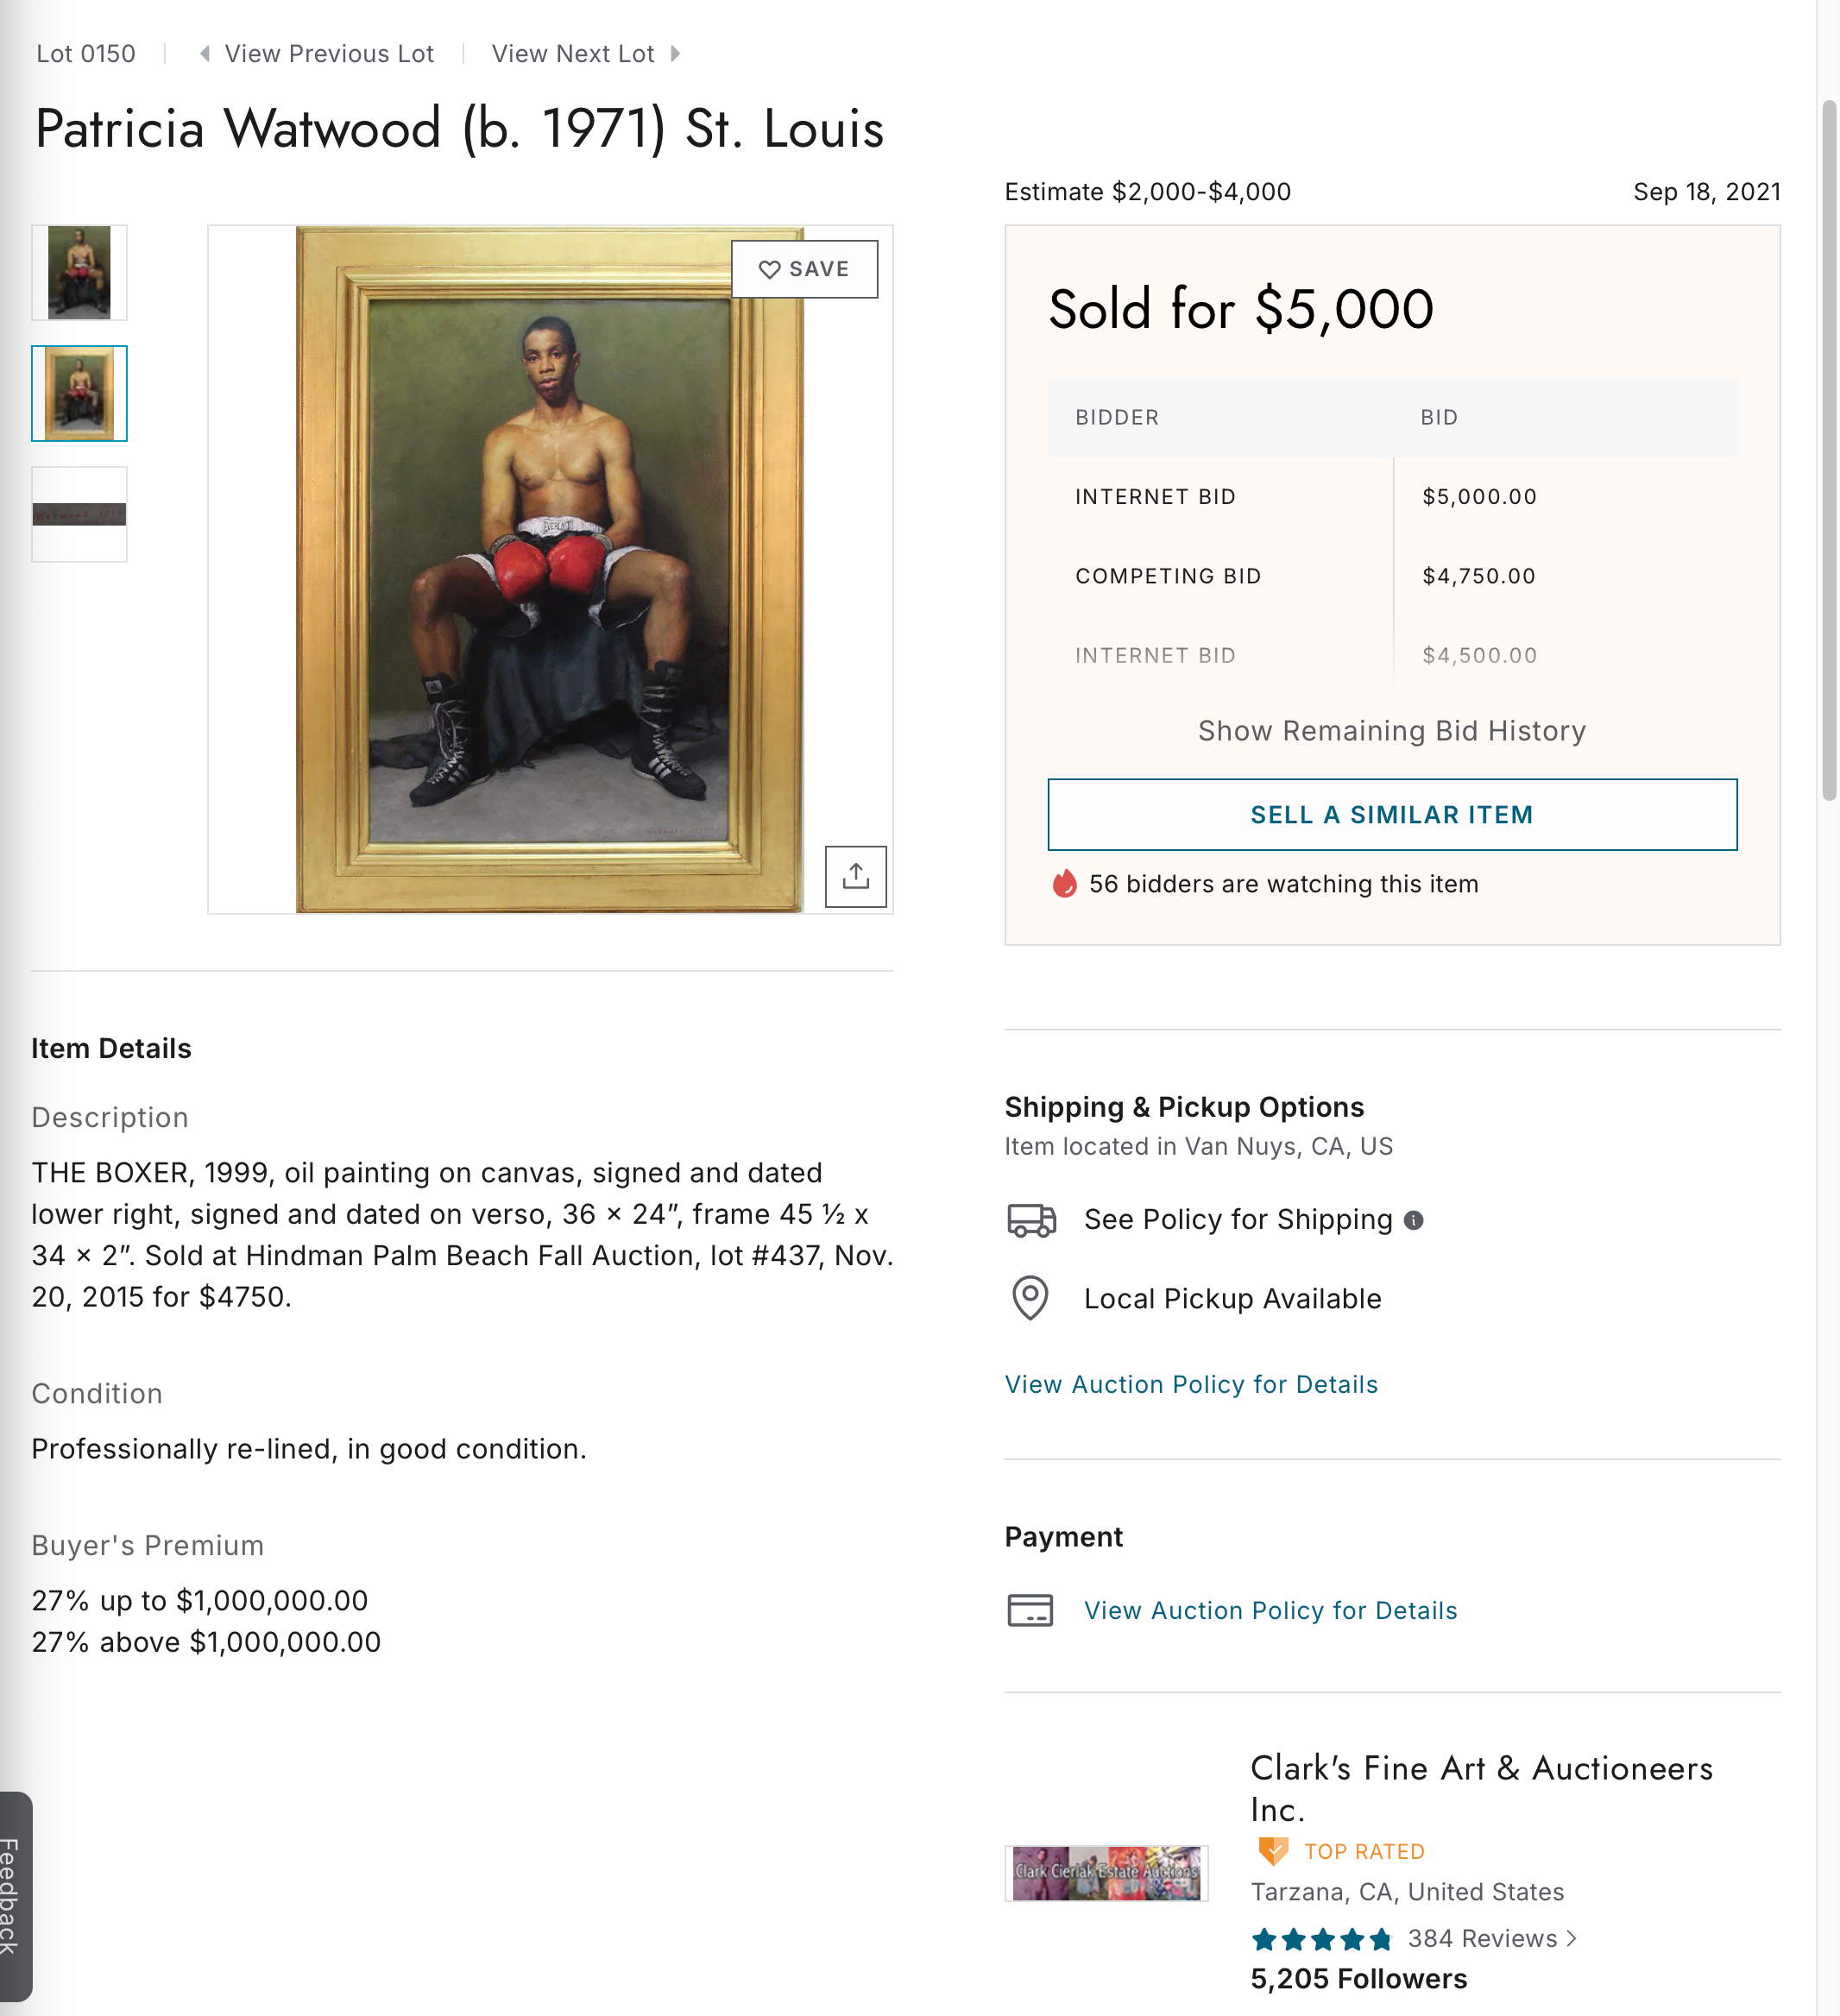The image size is (1840, 2016).
Task: Click the share/export icon on the image
Action: pos(855,875)
